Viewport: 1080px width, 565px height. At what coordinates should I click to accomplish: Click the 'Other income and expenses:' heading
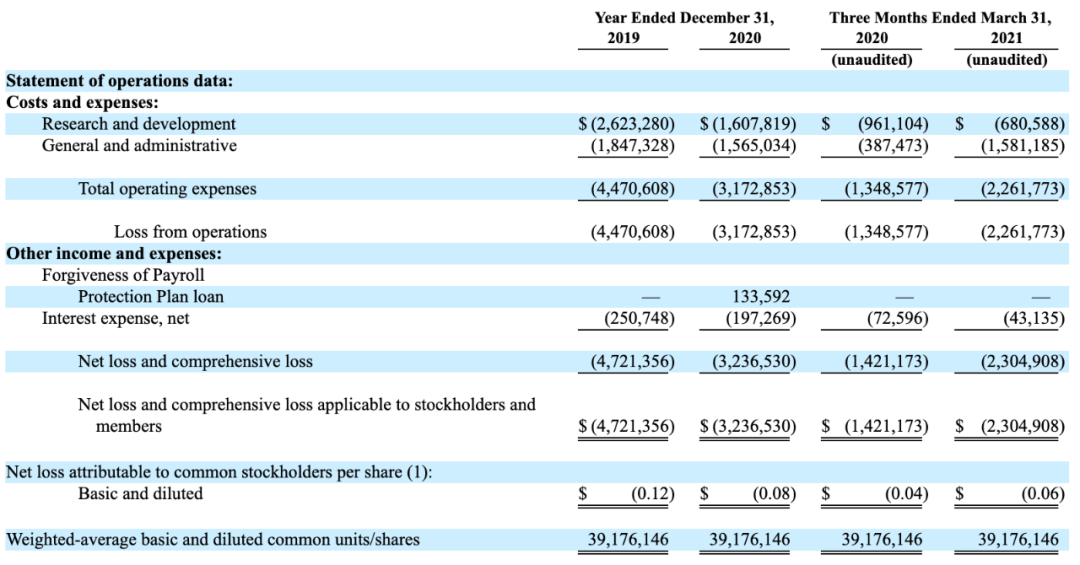tap(114, 253)
